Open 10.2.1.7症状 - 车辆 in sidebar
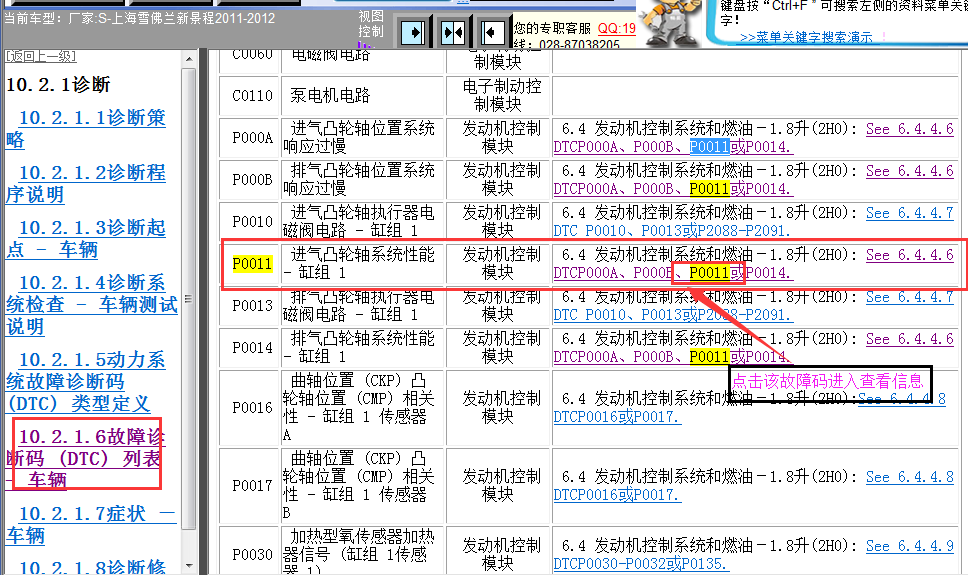This screenshot has width=968, height=575. pyautogui.click(x=91, y=524)
